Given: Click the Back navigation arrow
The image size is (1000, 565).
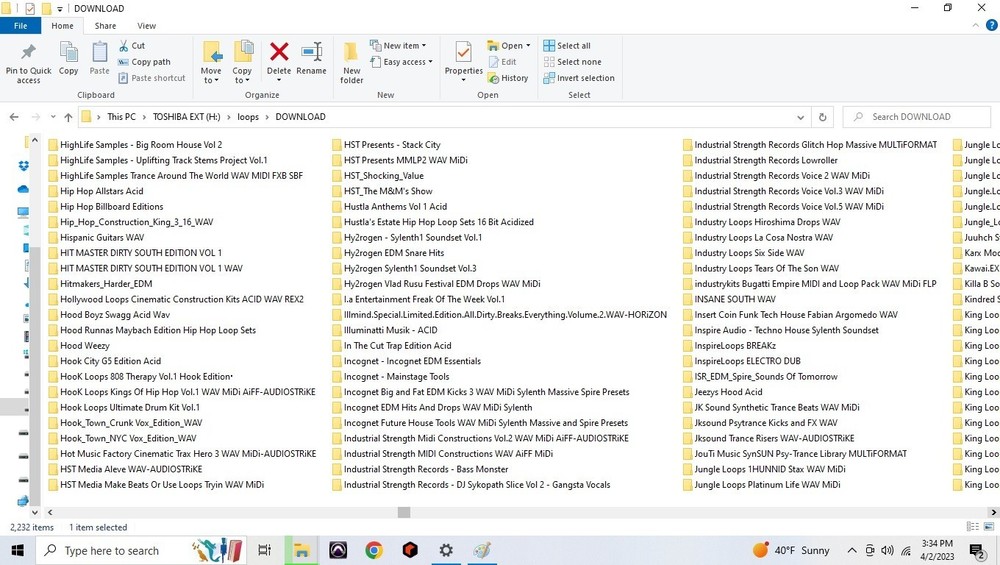Looking at the screenshot, I should [14, 117].
